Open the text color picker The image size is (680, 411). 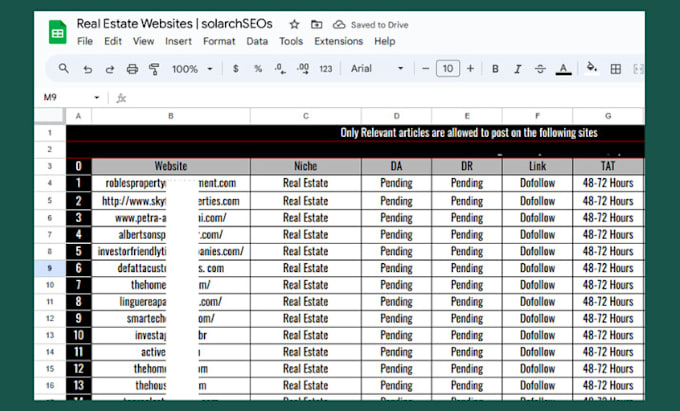pyautogui.click(x=563, y=69)
